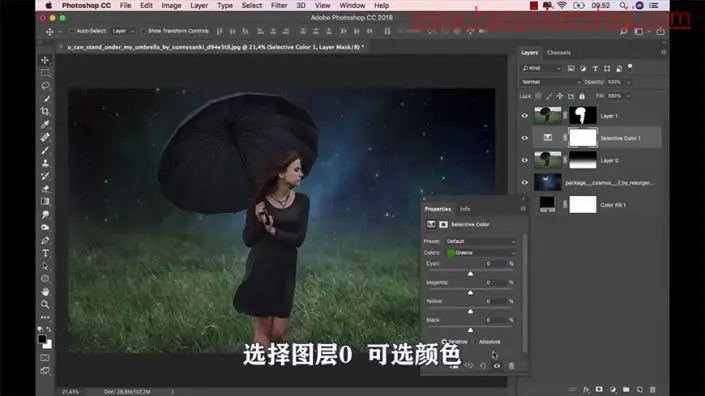705x396 pixels.
Task: Select the Lasso tool
Action: click(45, 86)
